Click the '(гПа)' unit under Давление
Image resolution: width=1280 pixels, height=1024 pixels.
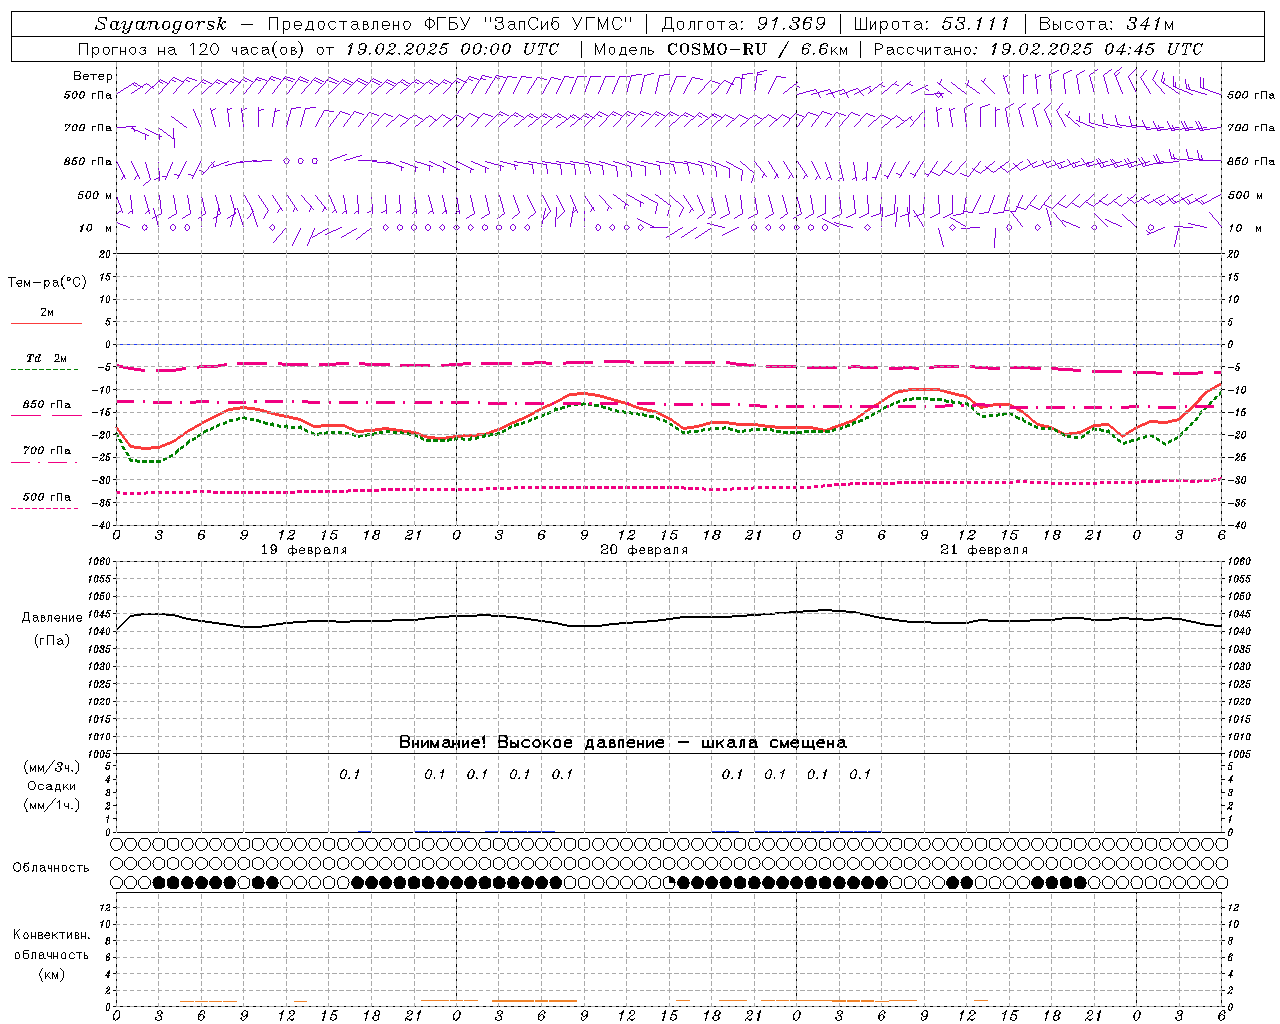(52, 640)
